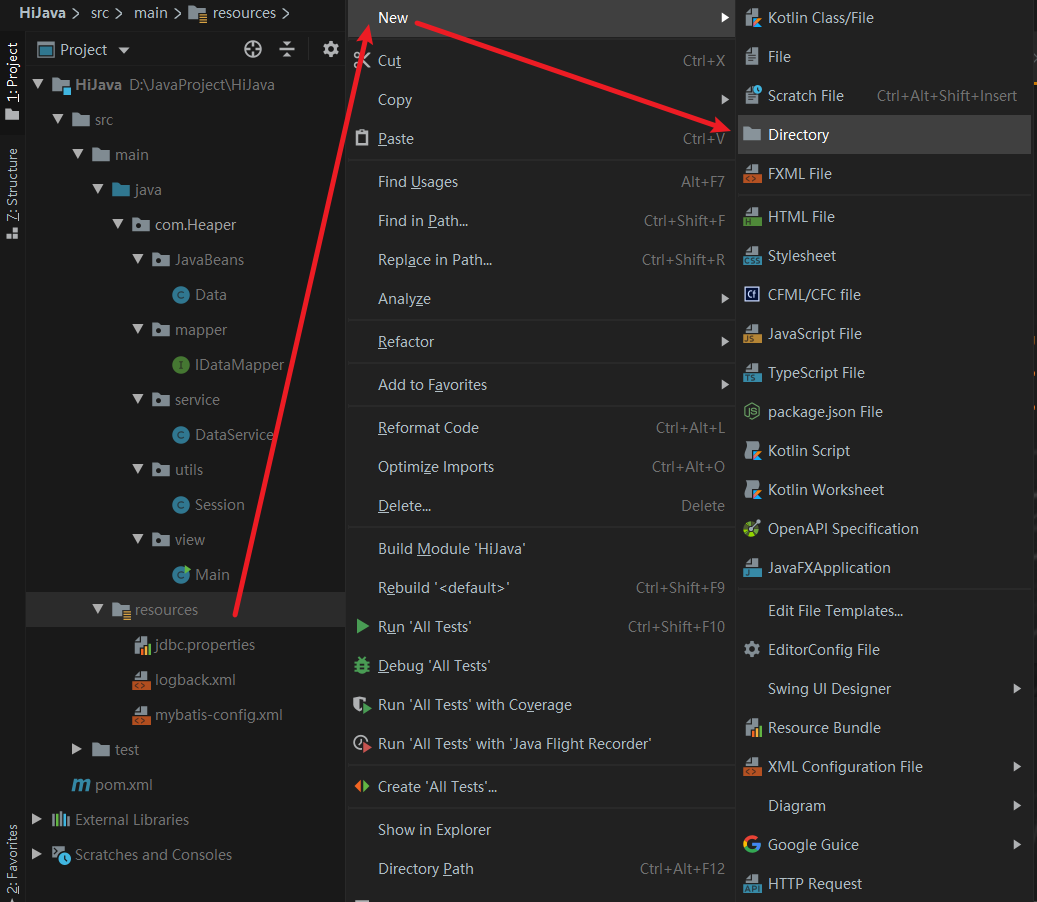Choose Scratch File icon entry
The width and height of the screenshot is (1037, 902).
[753, 96]
